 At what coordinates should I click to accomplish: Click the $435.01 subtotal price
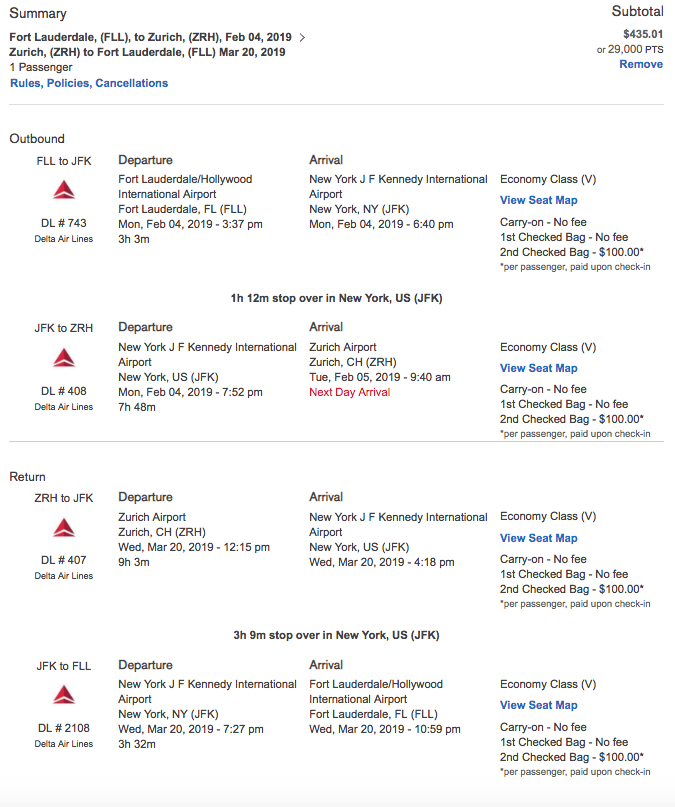pyautogui.click(x=641, y=33)
